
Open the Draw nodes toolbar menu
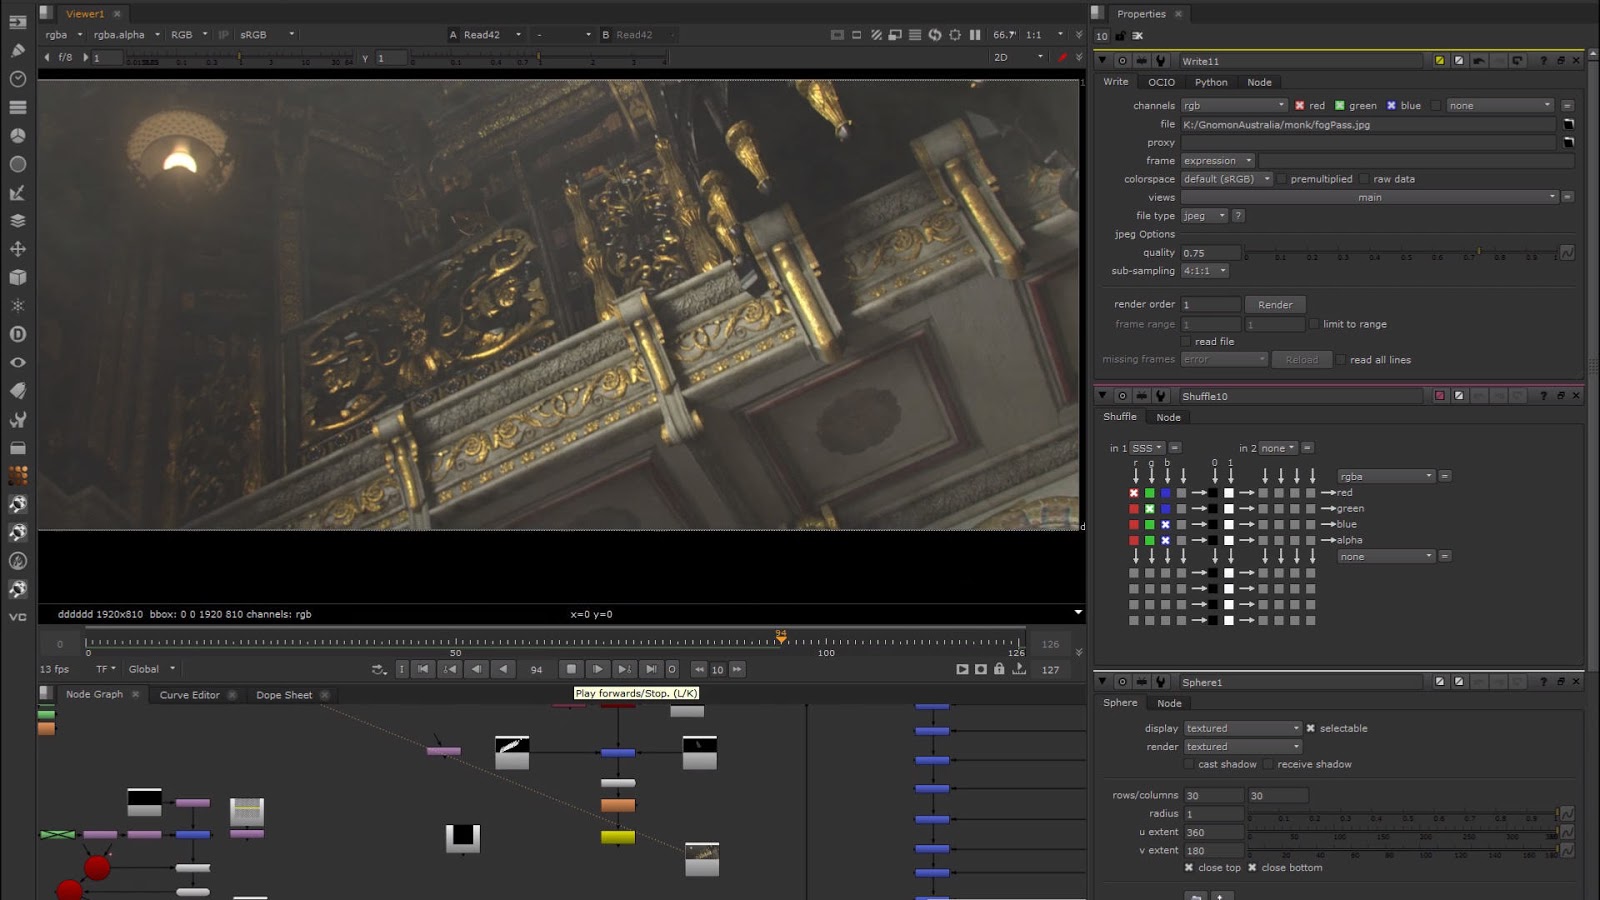point(17,50)
